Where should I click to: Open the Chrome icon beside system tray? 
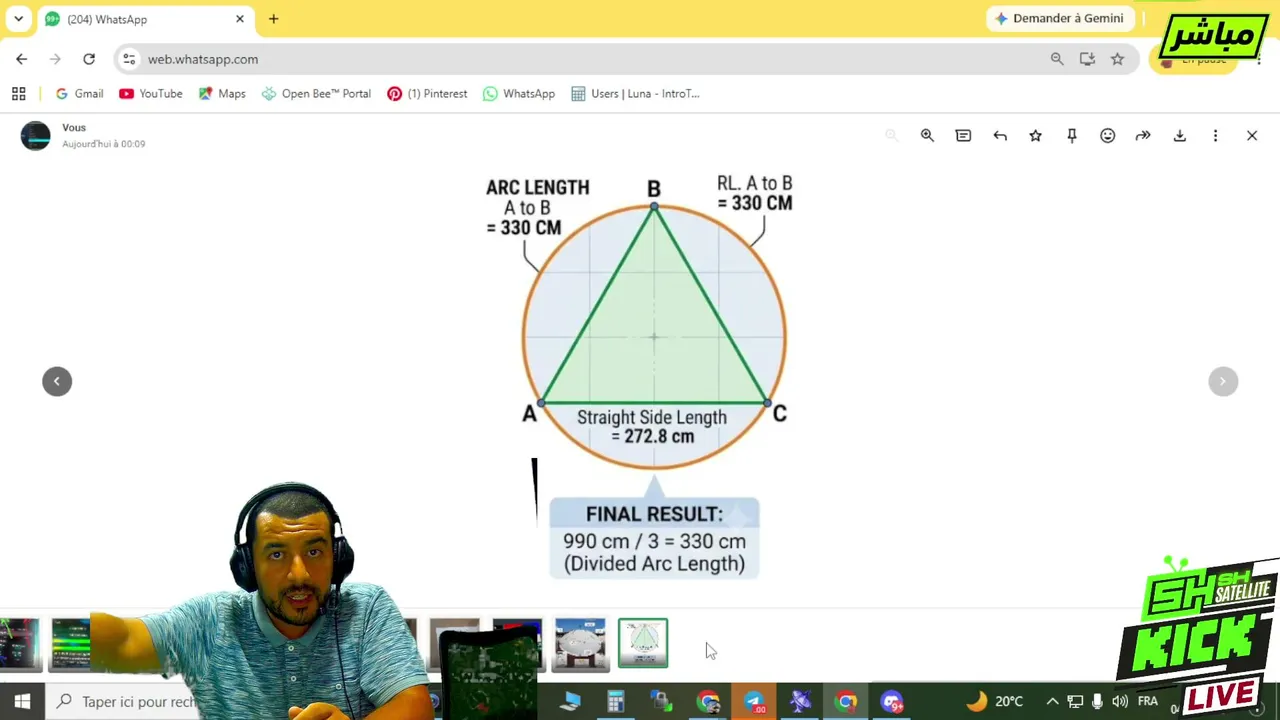(846, 702)
